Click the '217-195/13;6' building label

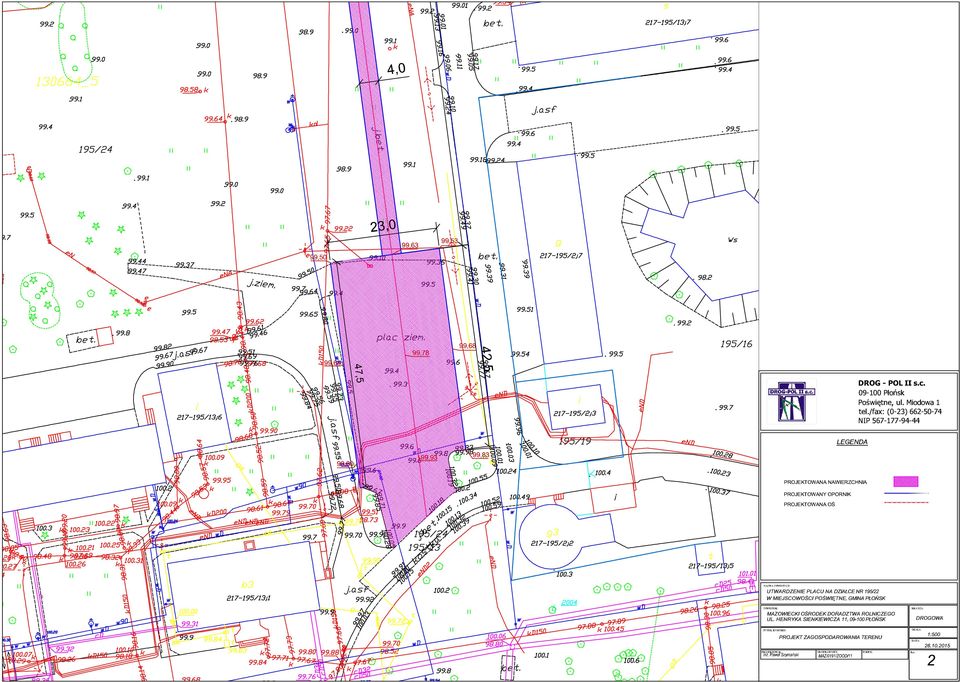199,417
